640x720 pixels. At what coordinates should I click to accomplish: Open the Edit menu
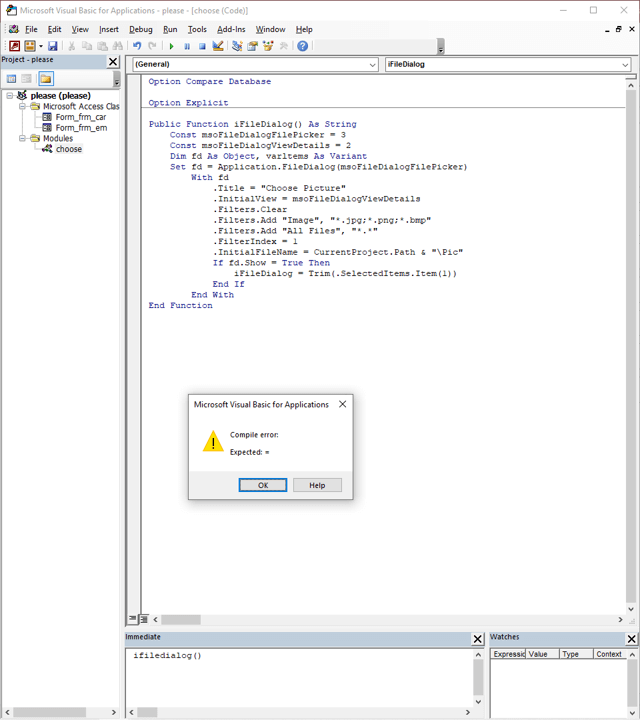(x=55, y=29)
